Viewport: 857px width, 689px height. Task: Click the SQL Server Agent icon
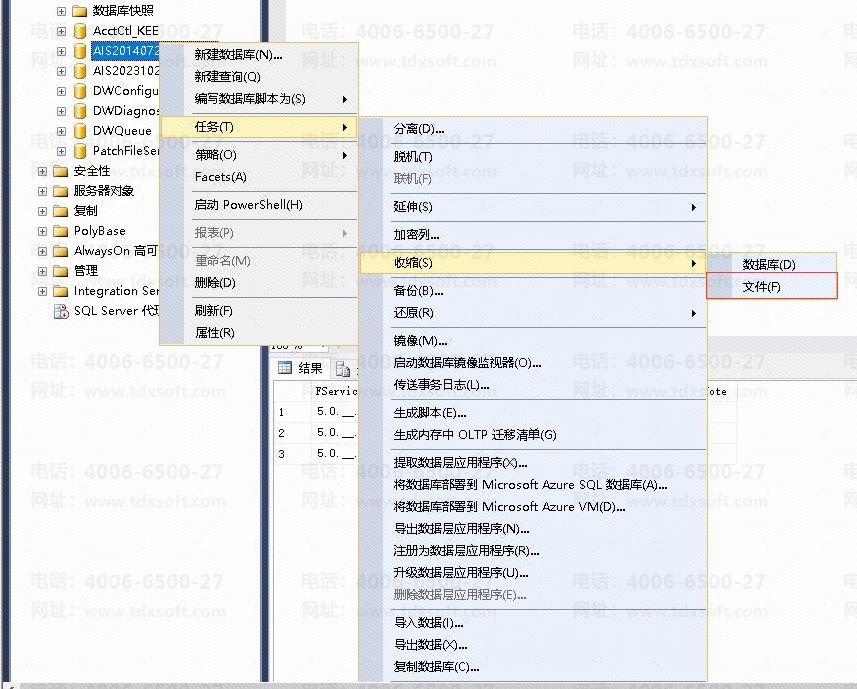point(61,311)
